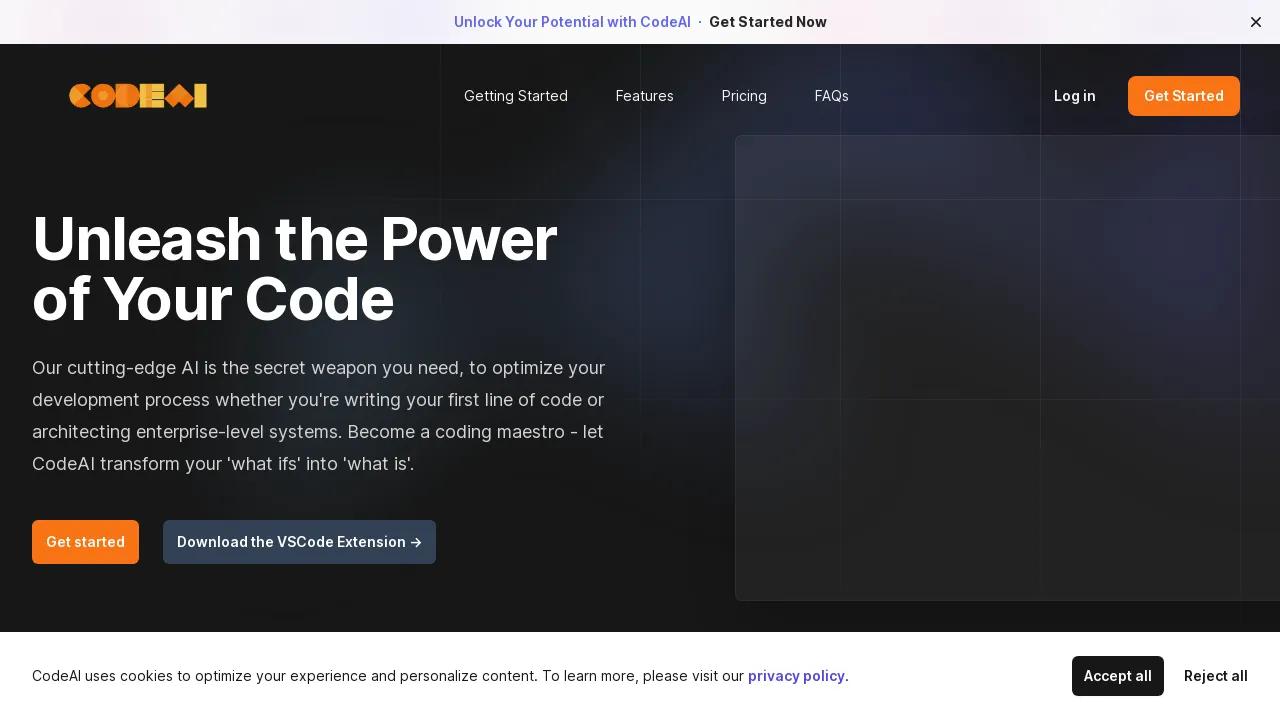Click Log in
This screenshot has height=720, width=1280.
point(1075,96)
